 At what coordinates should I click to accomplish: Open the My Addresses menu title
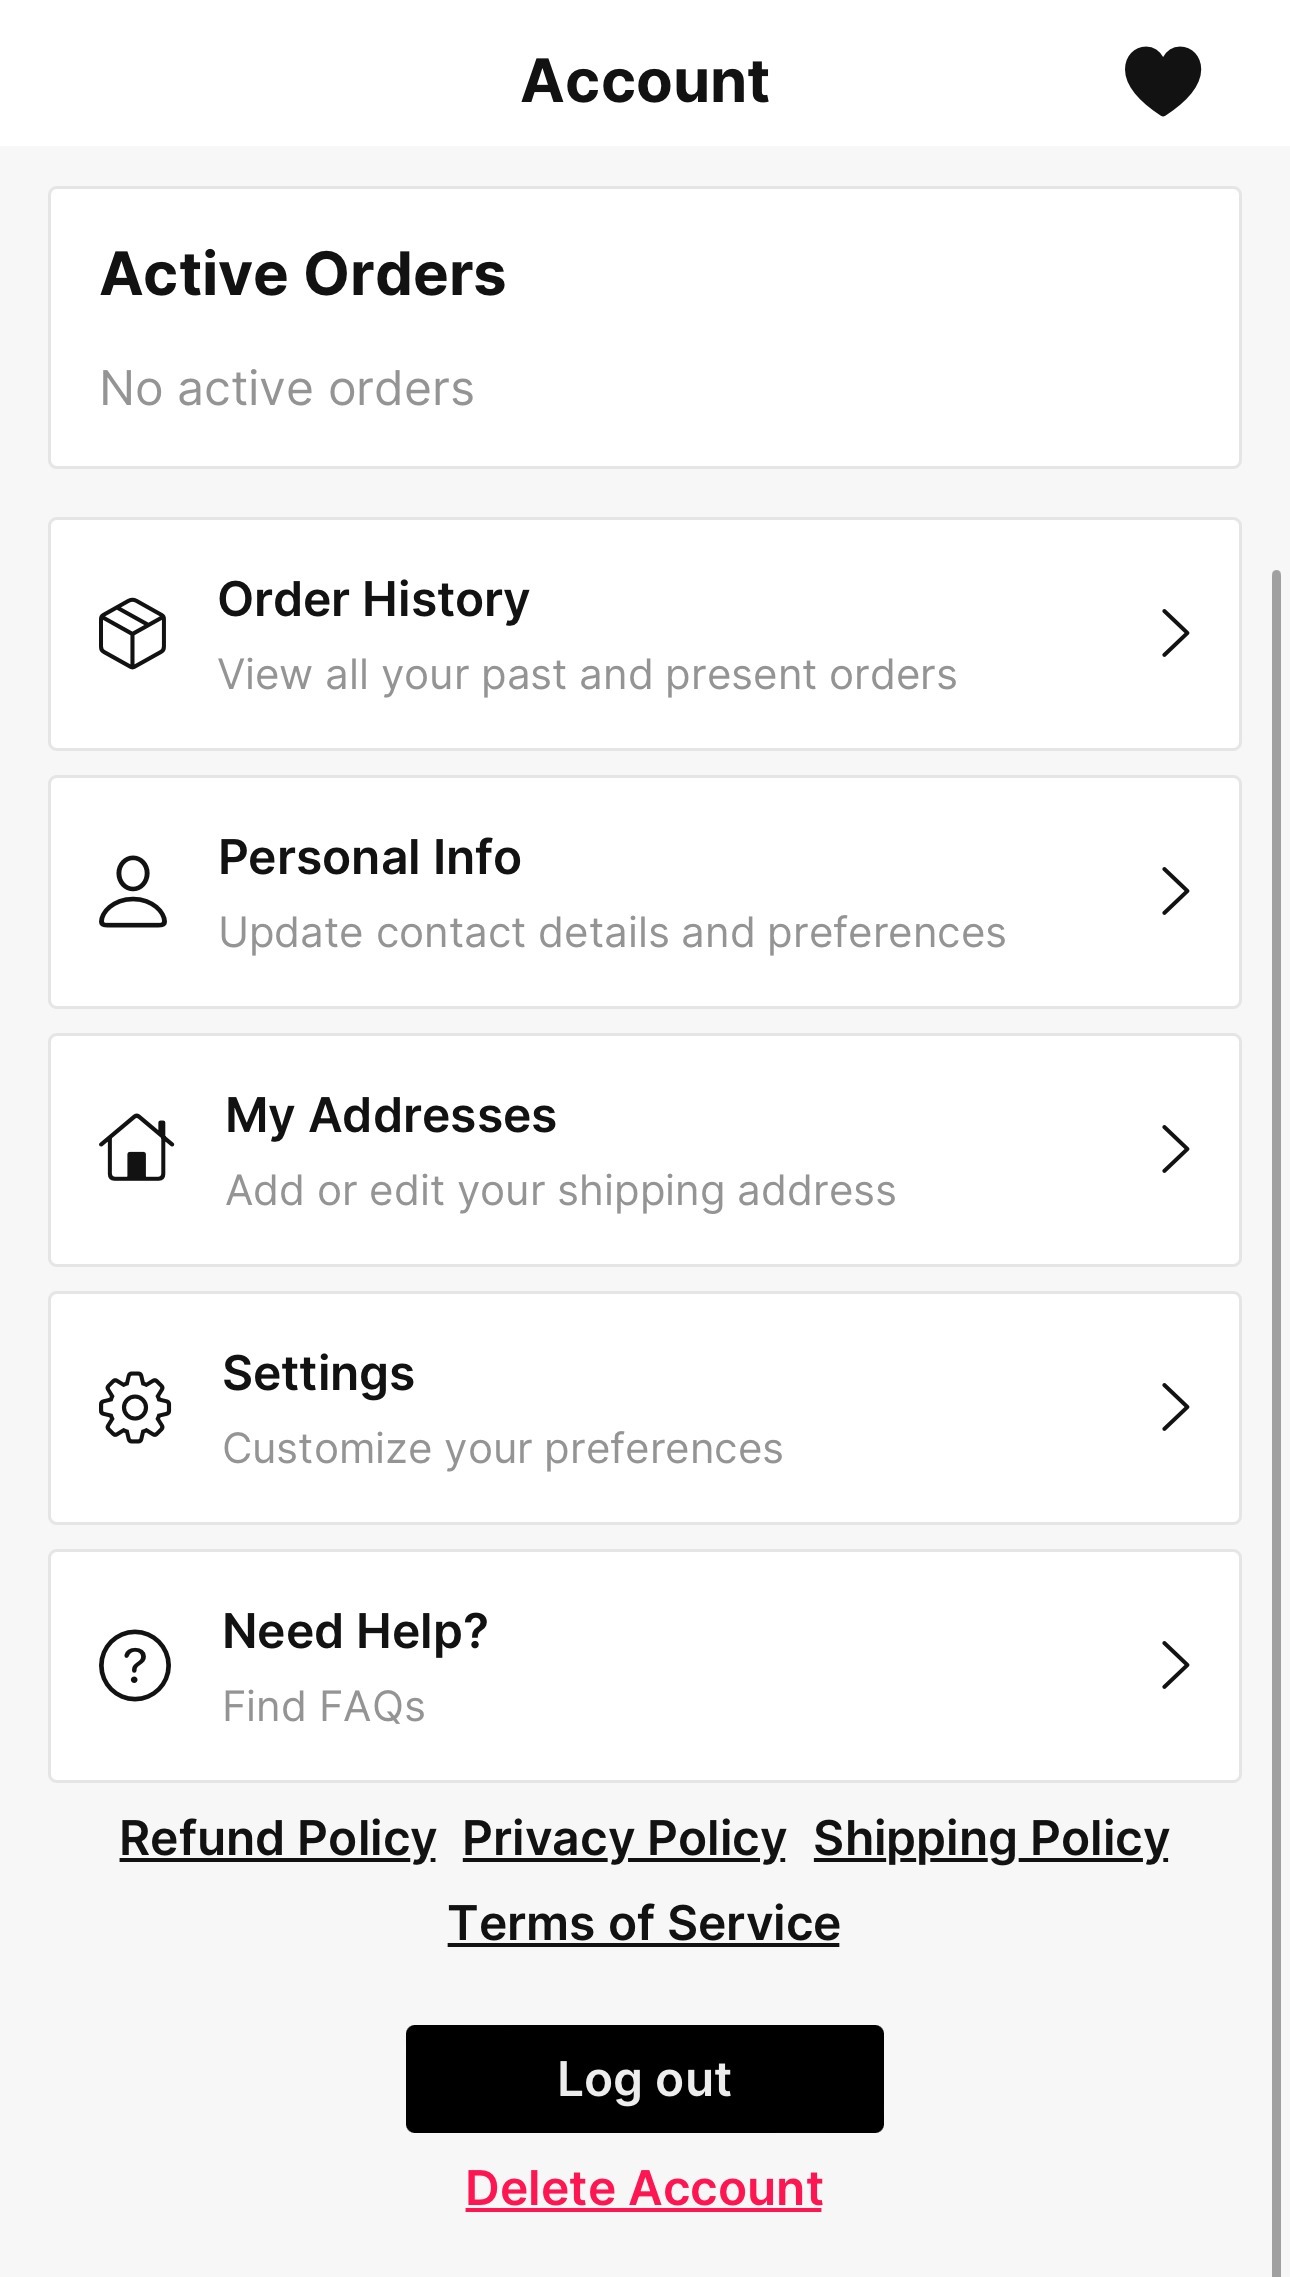pos(391,1116)
